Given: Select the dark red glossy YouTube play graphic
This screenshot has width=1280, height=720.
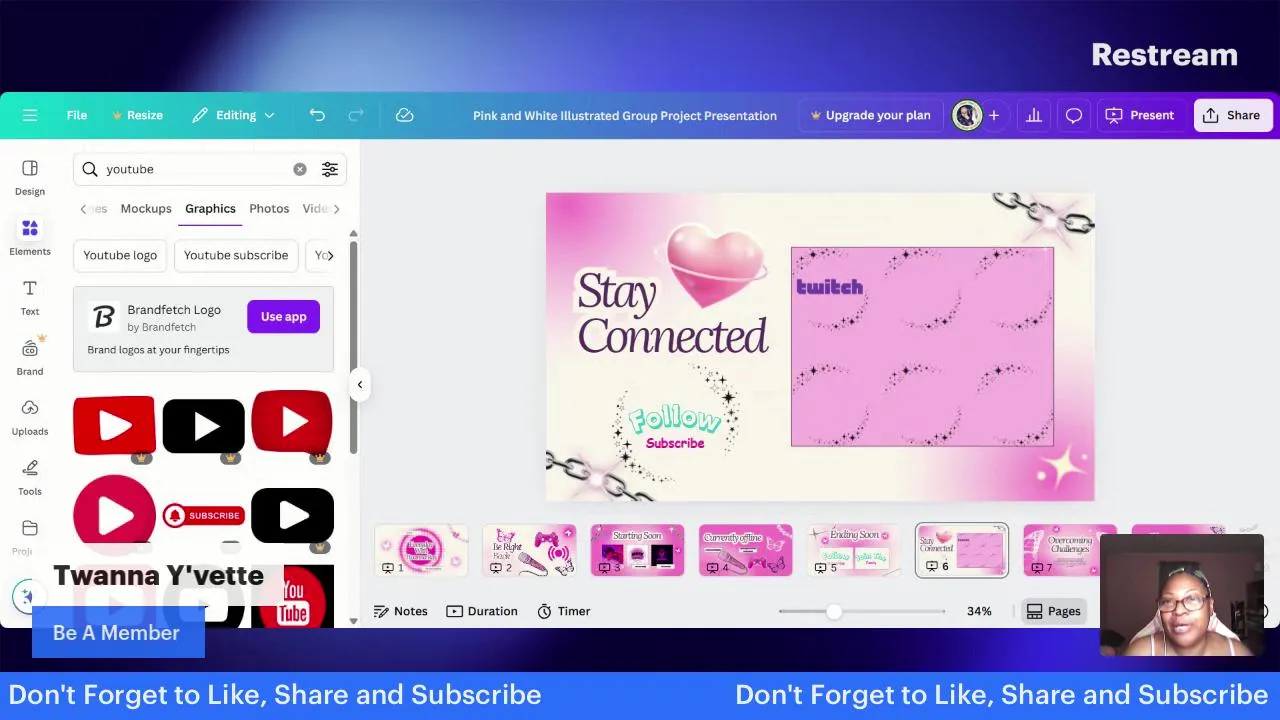Looking at the screenshot, I should pyautogui.click(x=292, y=424).
